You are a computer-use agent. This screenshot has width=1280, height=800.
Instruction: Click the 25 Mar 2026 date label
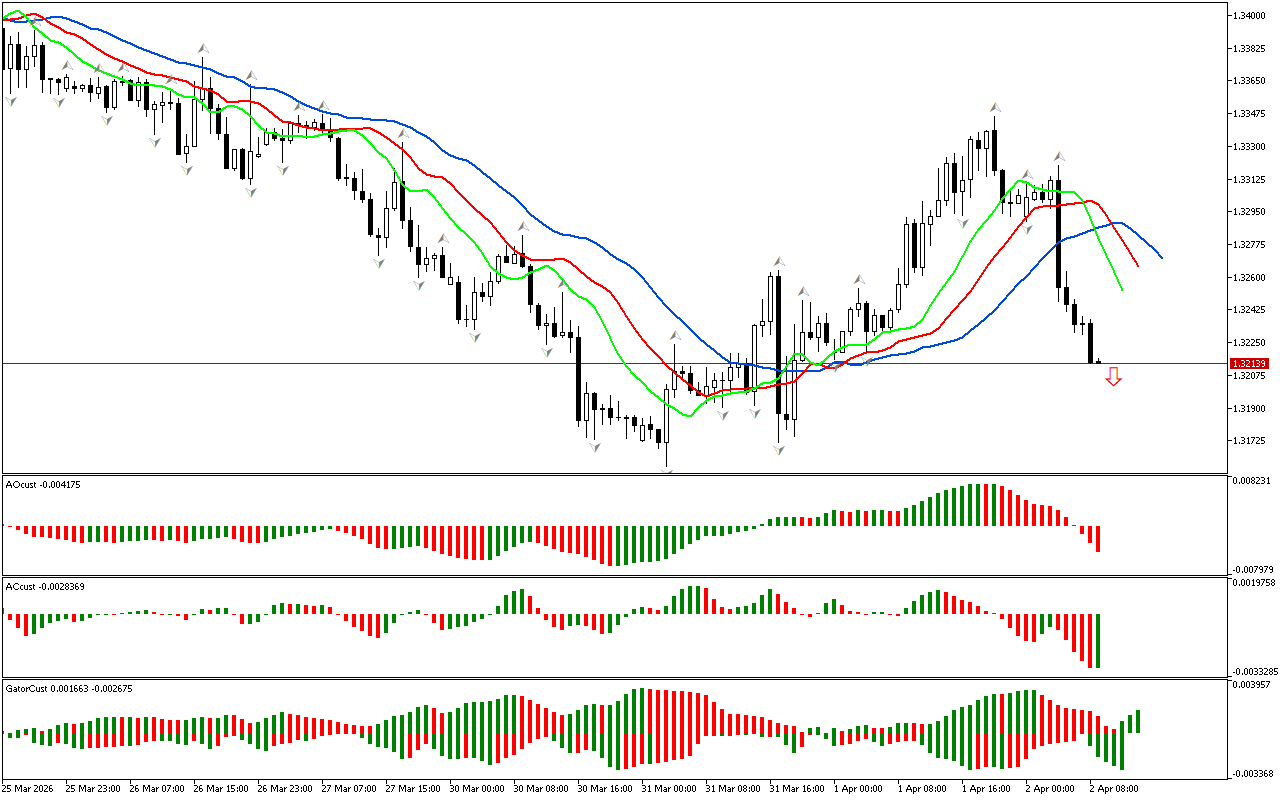(31, 788)
